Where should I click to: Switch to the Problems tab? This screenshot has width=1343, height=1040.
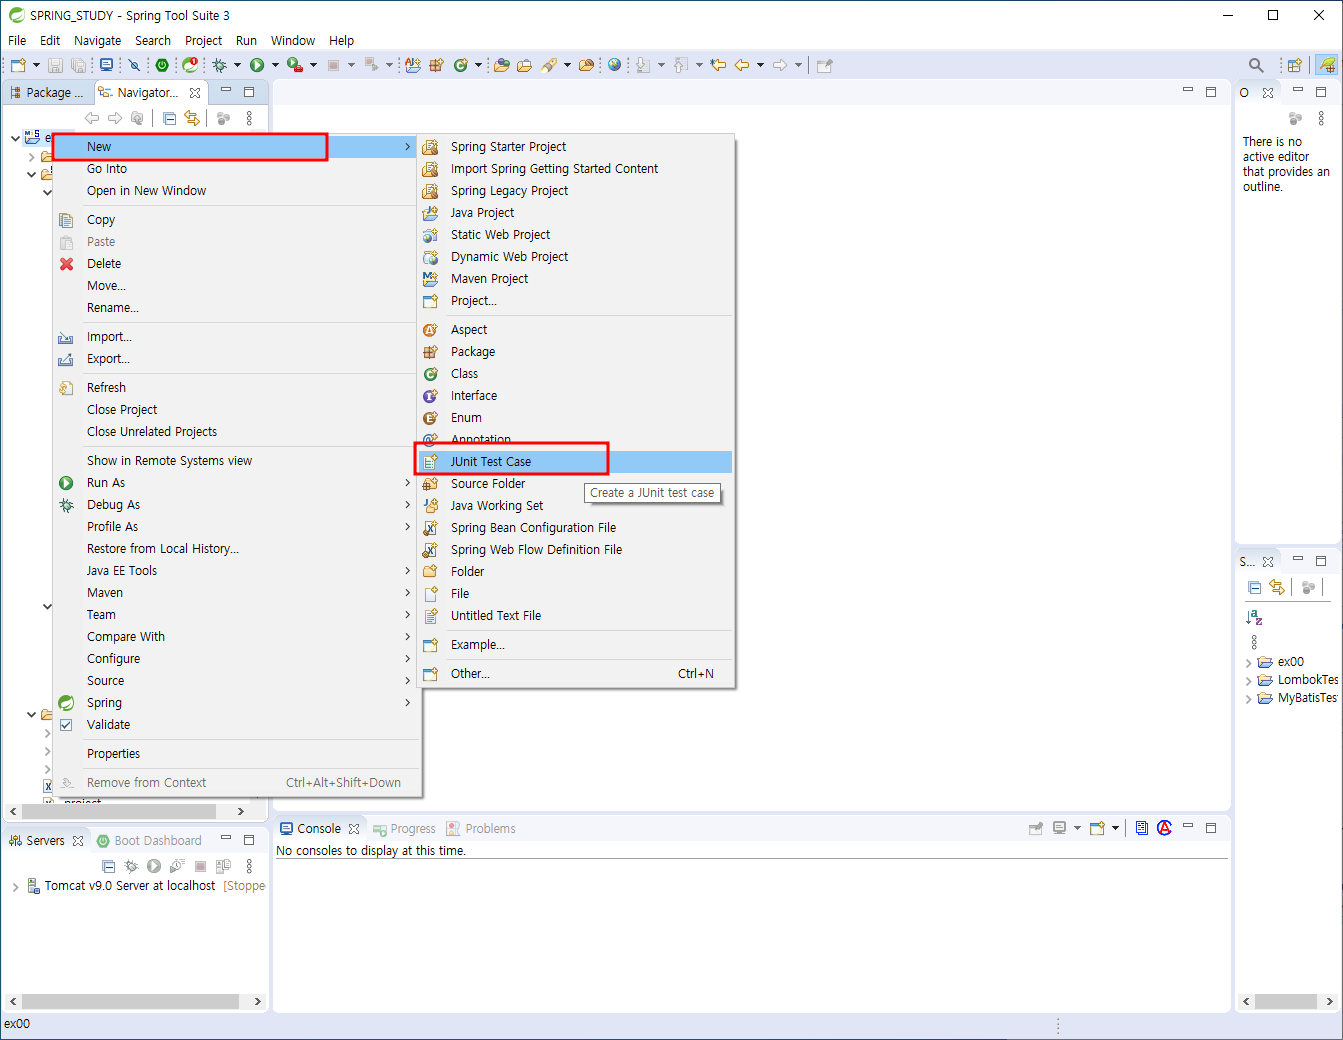click(481, 829)
